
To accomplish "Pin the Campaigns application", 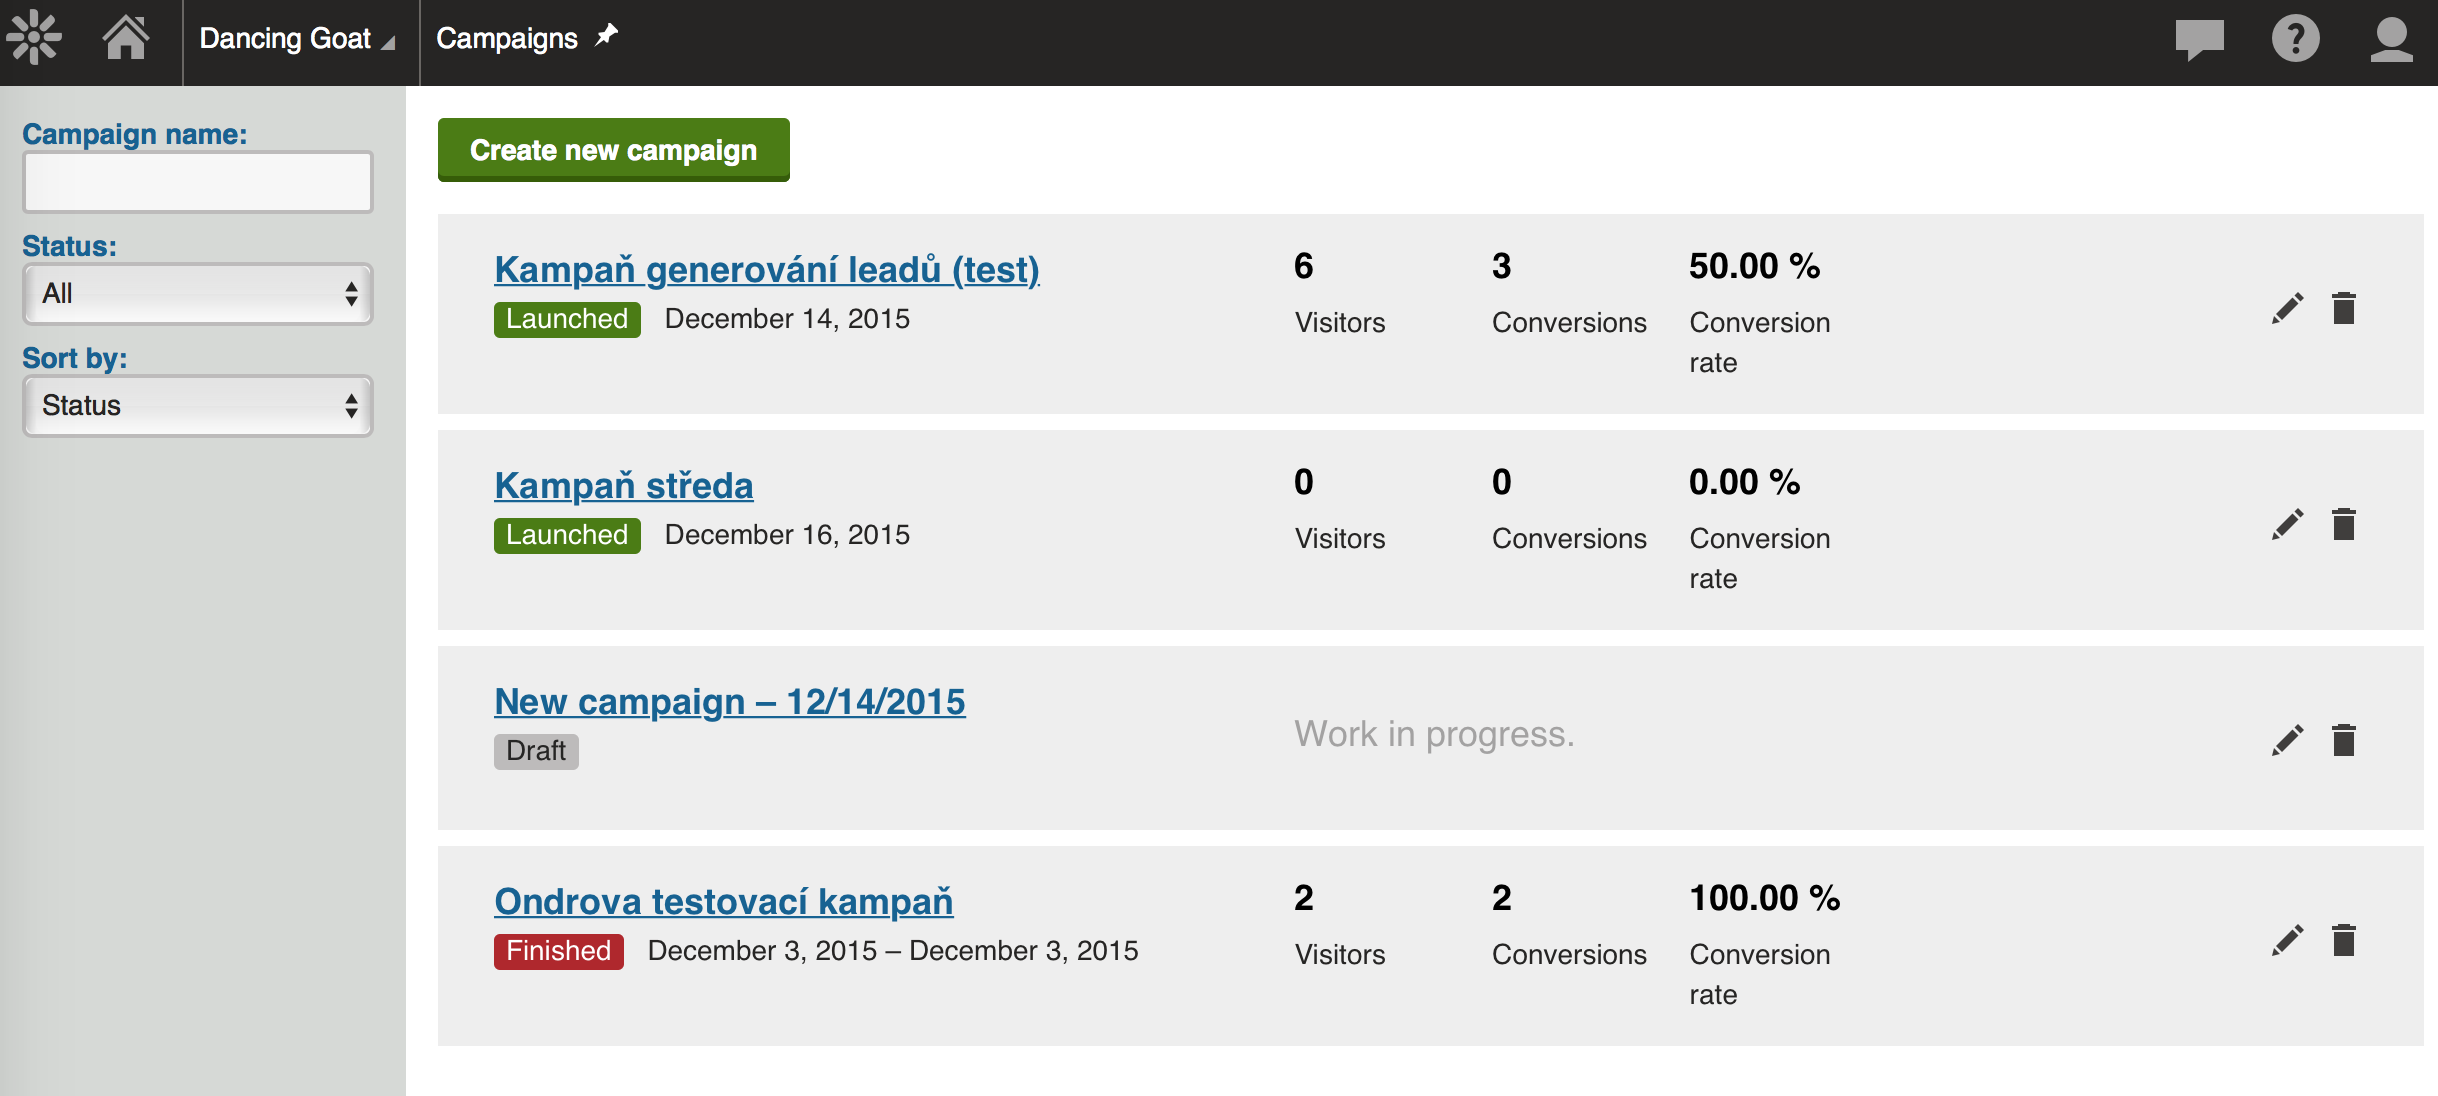I will pos(607,36).
